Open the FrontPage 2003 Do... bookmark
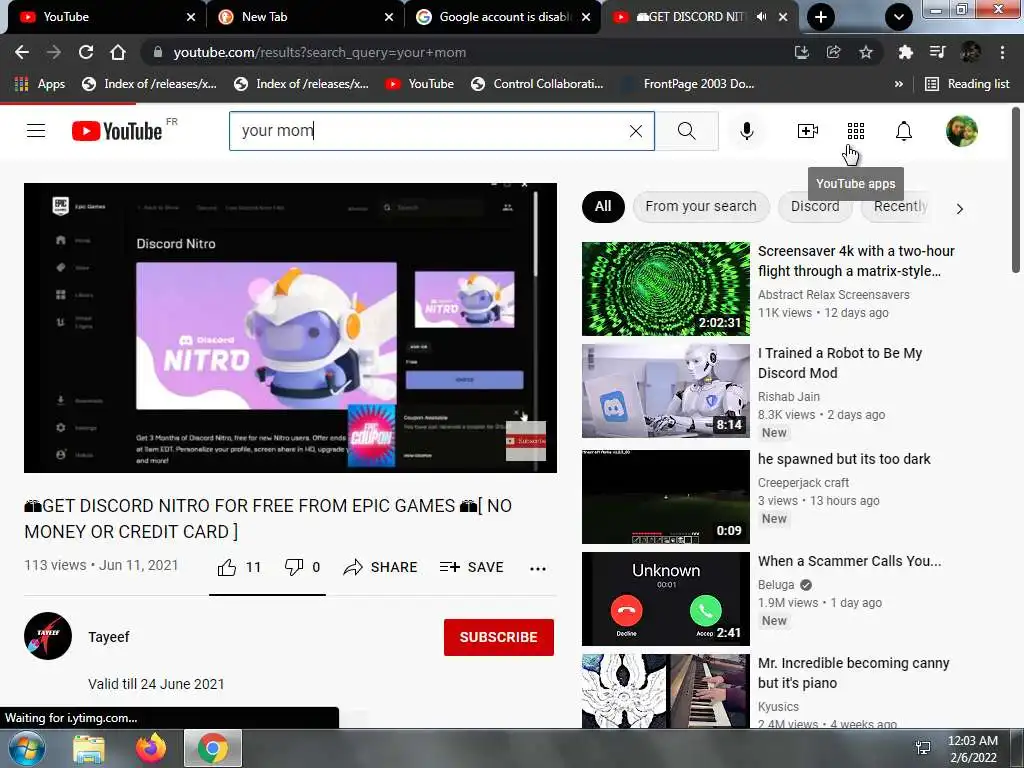This screenshot has height=768, width=1024. (688, 84)
